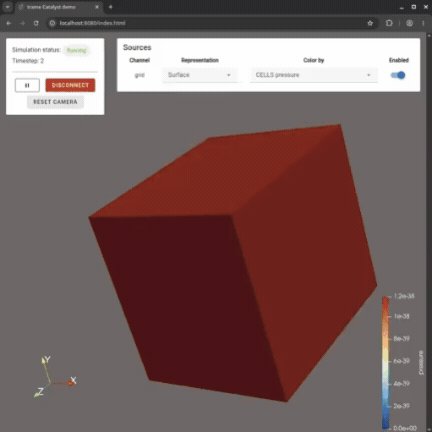
Task: Pause the simulation with the pause button
Action: [x=27, y=85]
